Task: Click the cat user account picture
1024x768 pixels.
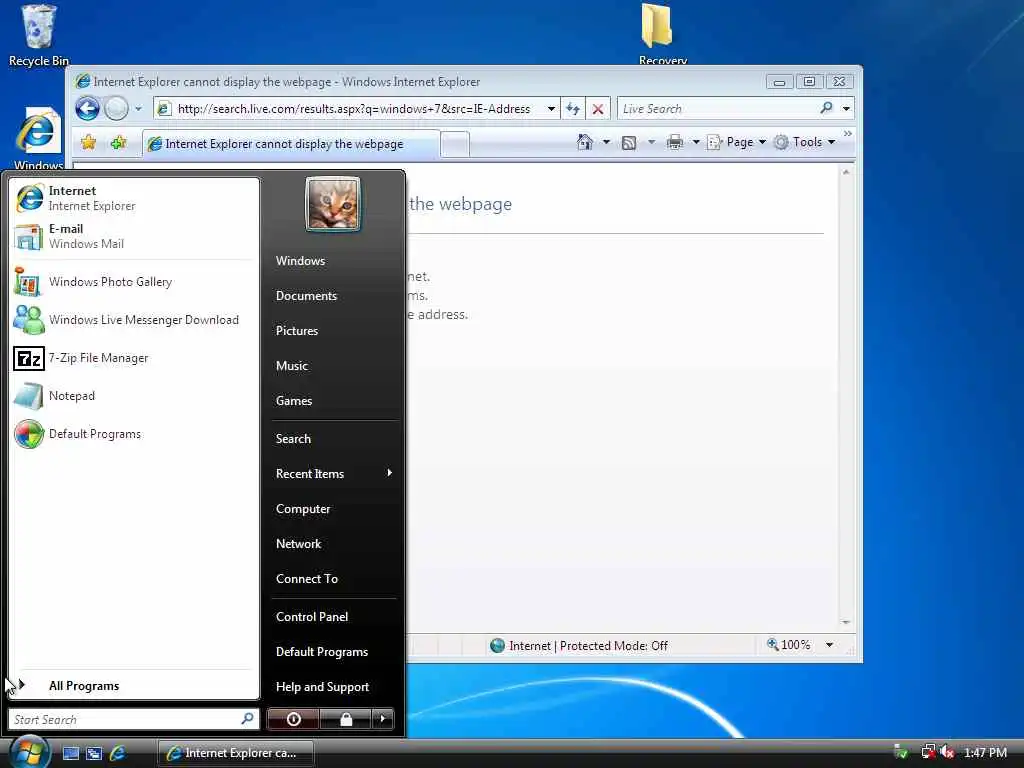Action: tap(332, 204)
